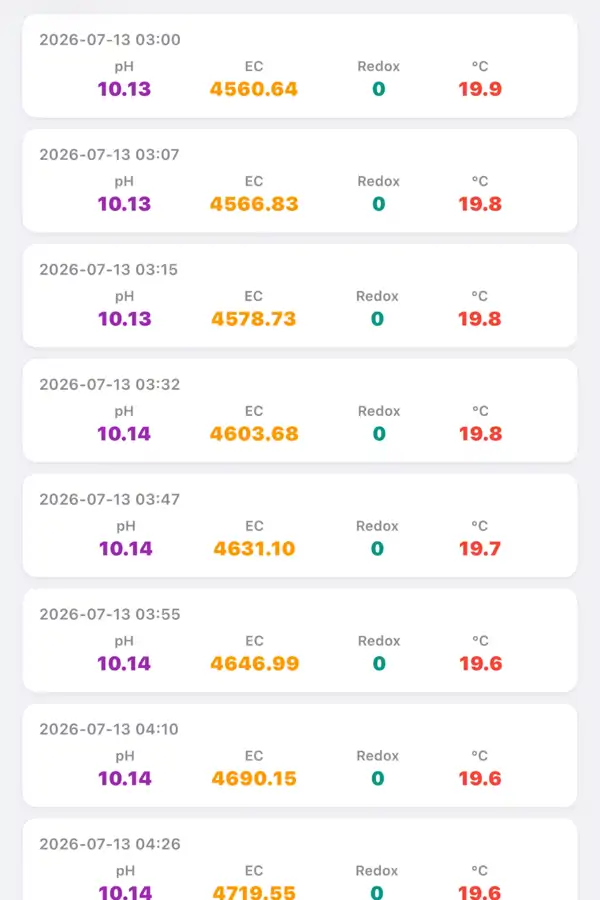Select EC reading 4690.15
The width and height of the screenshot is (600, 900).
(x=254, y=778)
